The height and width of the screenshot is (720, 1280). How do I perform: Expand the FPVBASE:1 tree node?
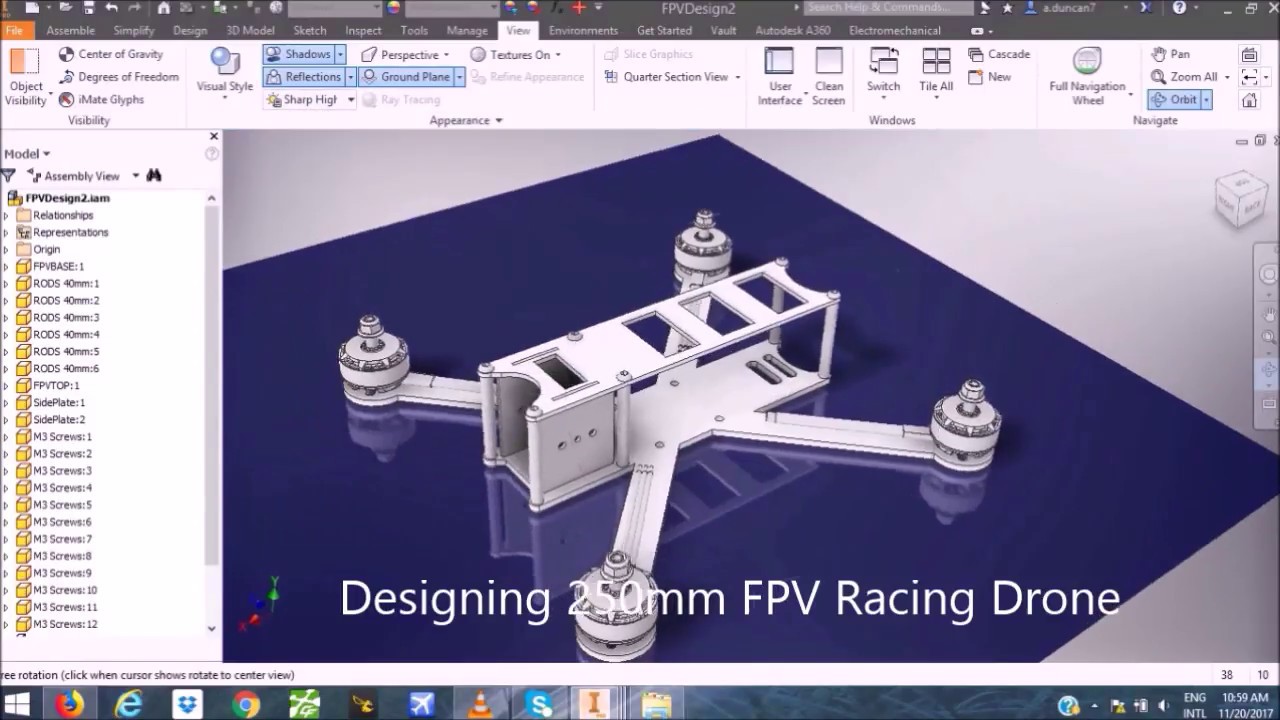(5, 267)
